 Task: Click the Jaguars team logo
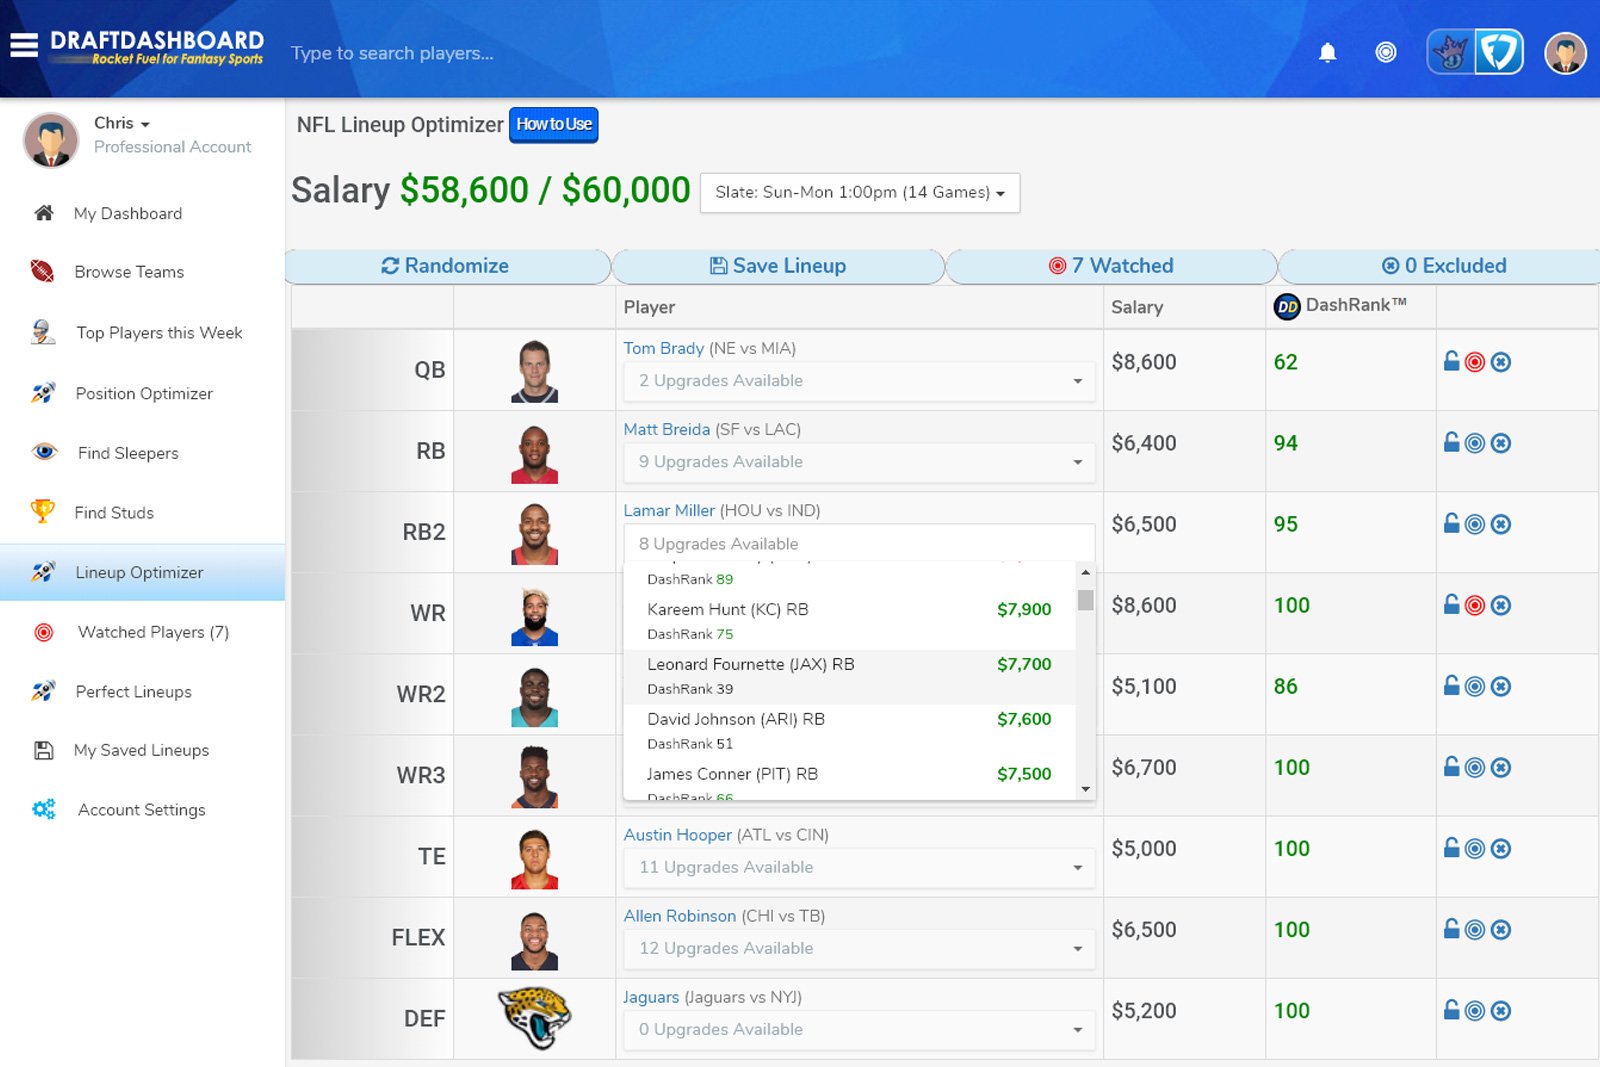click(x=534, y=1018)
